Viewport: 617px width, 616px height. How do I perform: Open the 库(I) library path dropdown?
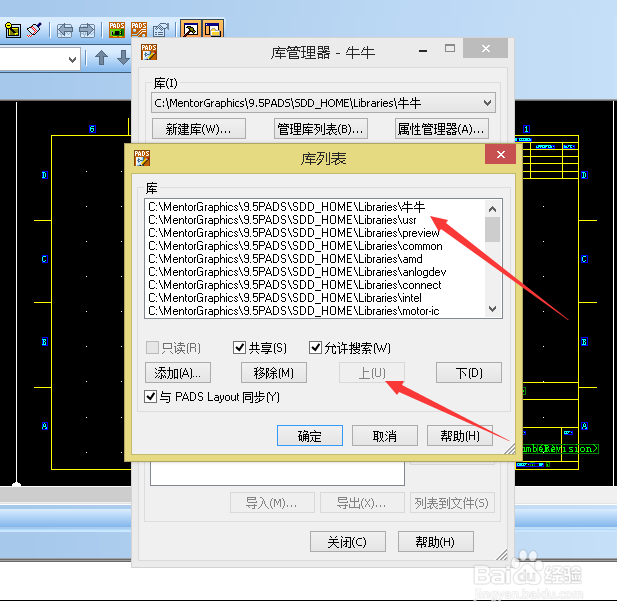pyautogui.click(x=487, y=103)
